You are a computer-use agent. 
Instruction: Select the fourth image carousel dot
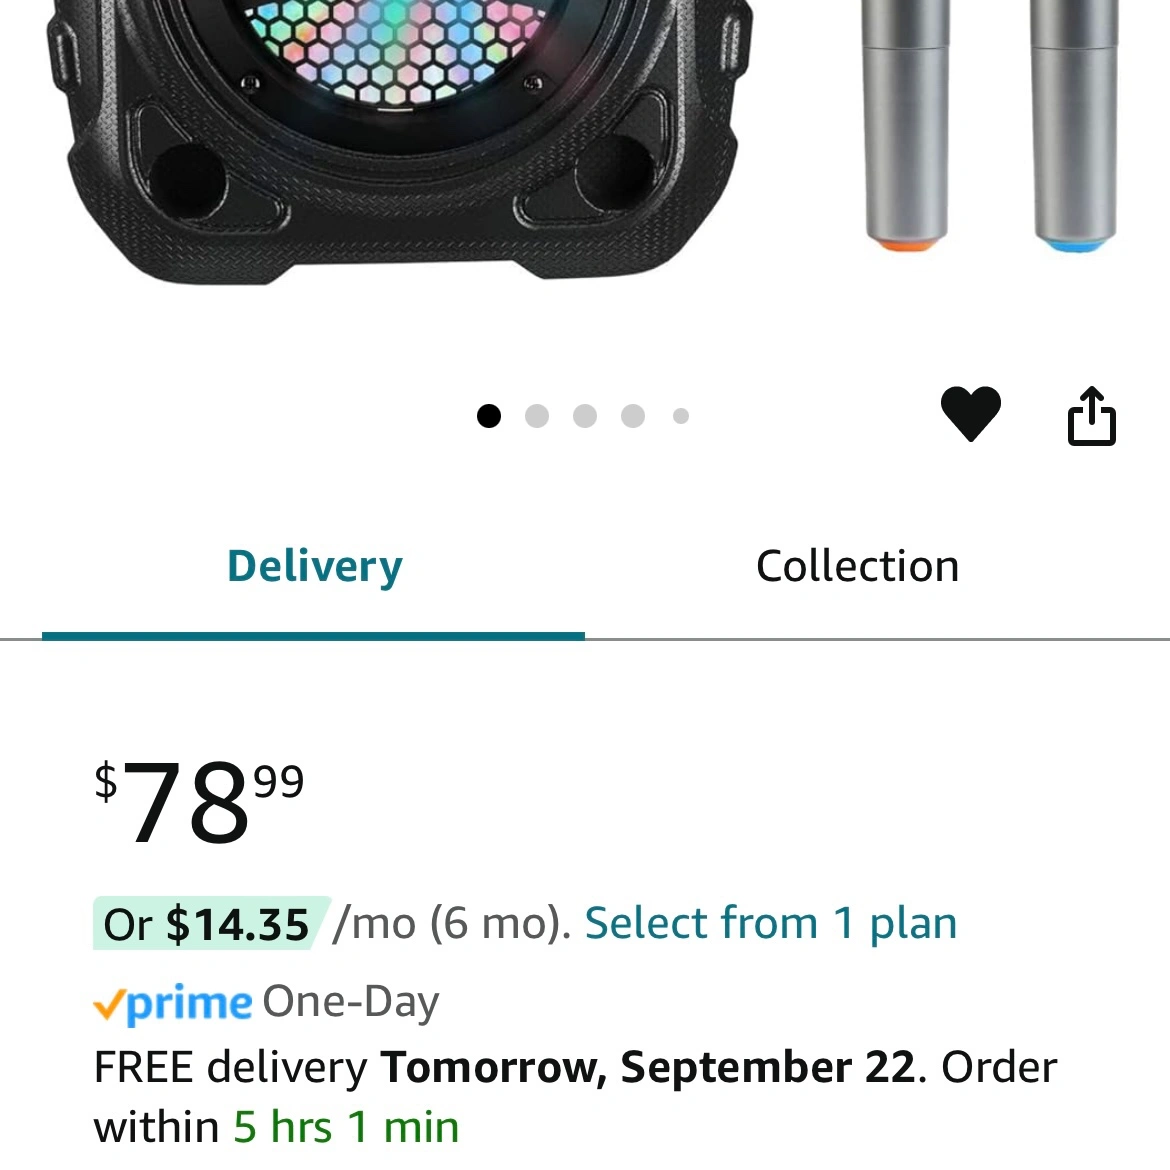pyautogui.click(x=633, y=416)
